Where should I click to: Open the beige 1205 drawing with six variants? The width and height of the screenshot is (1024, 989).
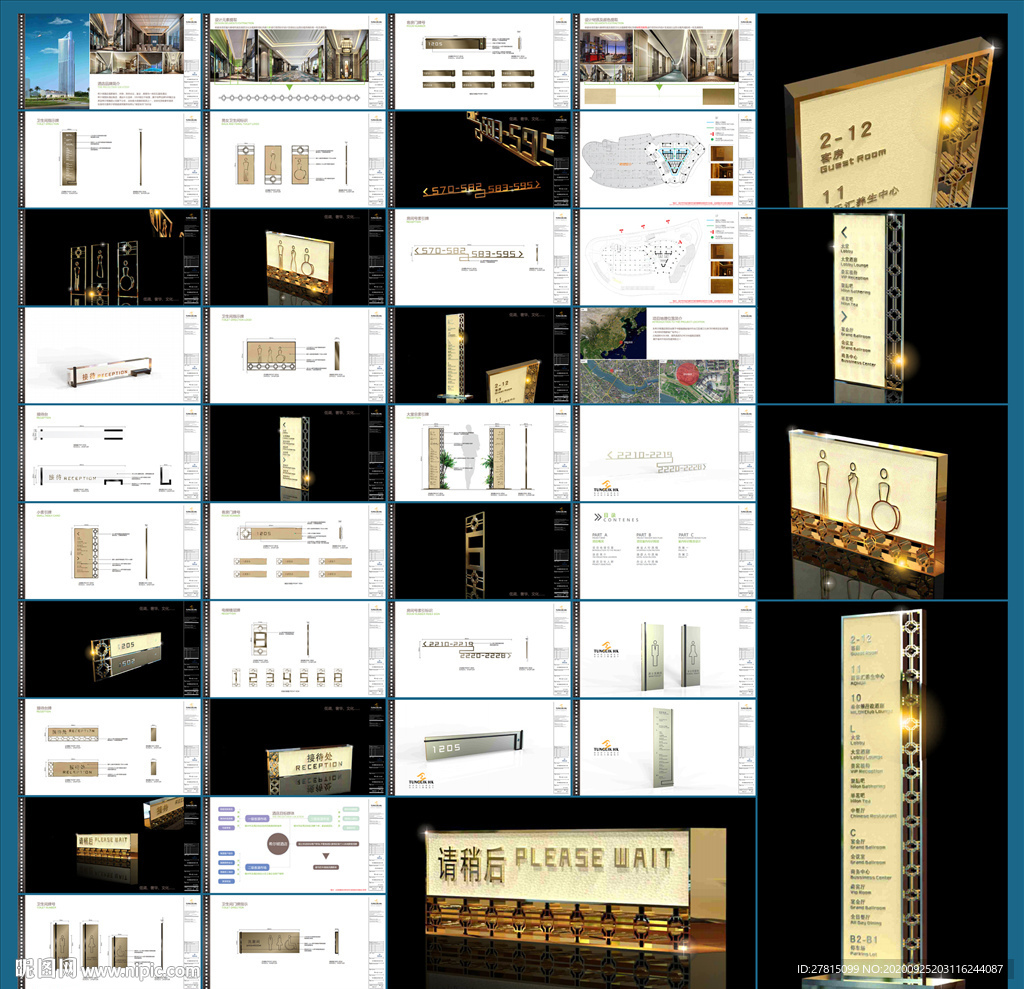coord(297,551)
